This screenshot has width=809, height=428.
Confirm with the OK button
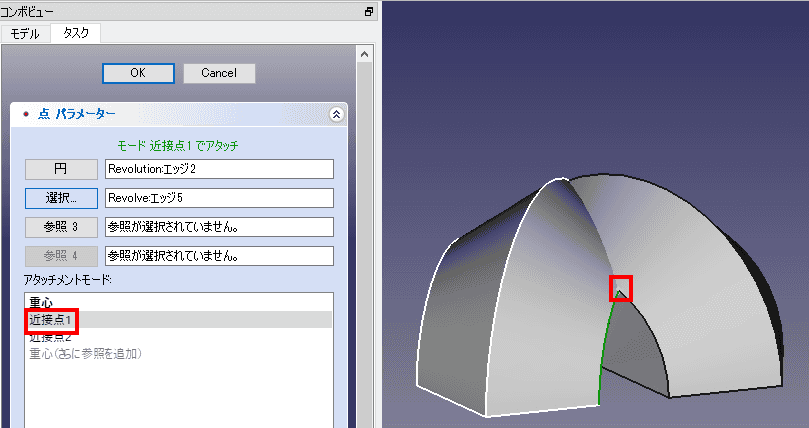click(138, 73)
